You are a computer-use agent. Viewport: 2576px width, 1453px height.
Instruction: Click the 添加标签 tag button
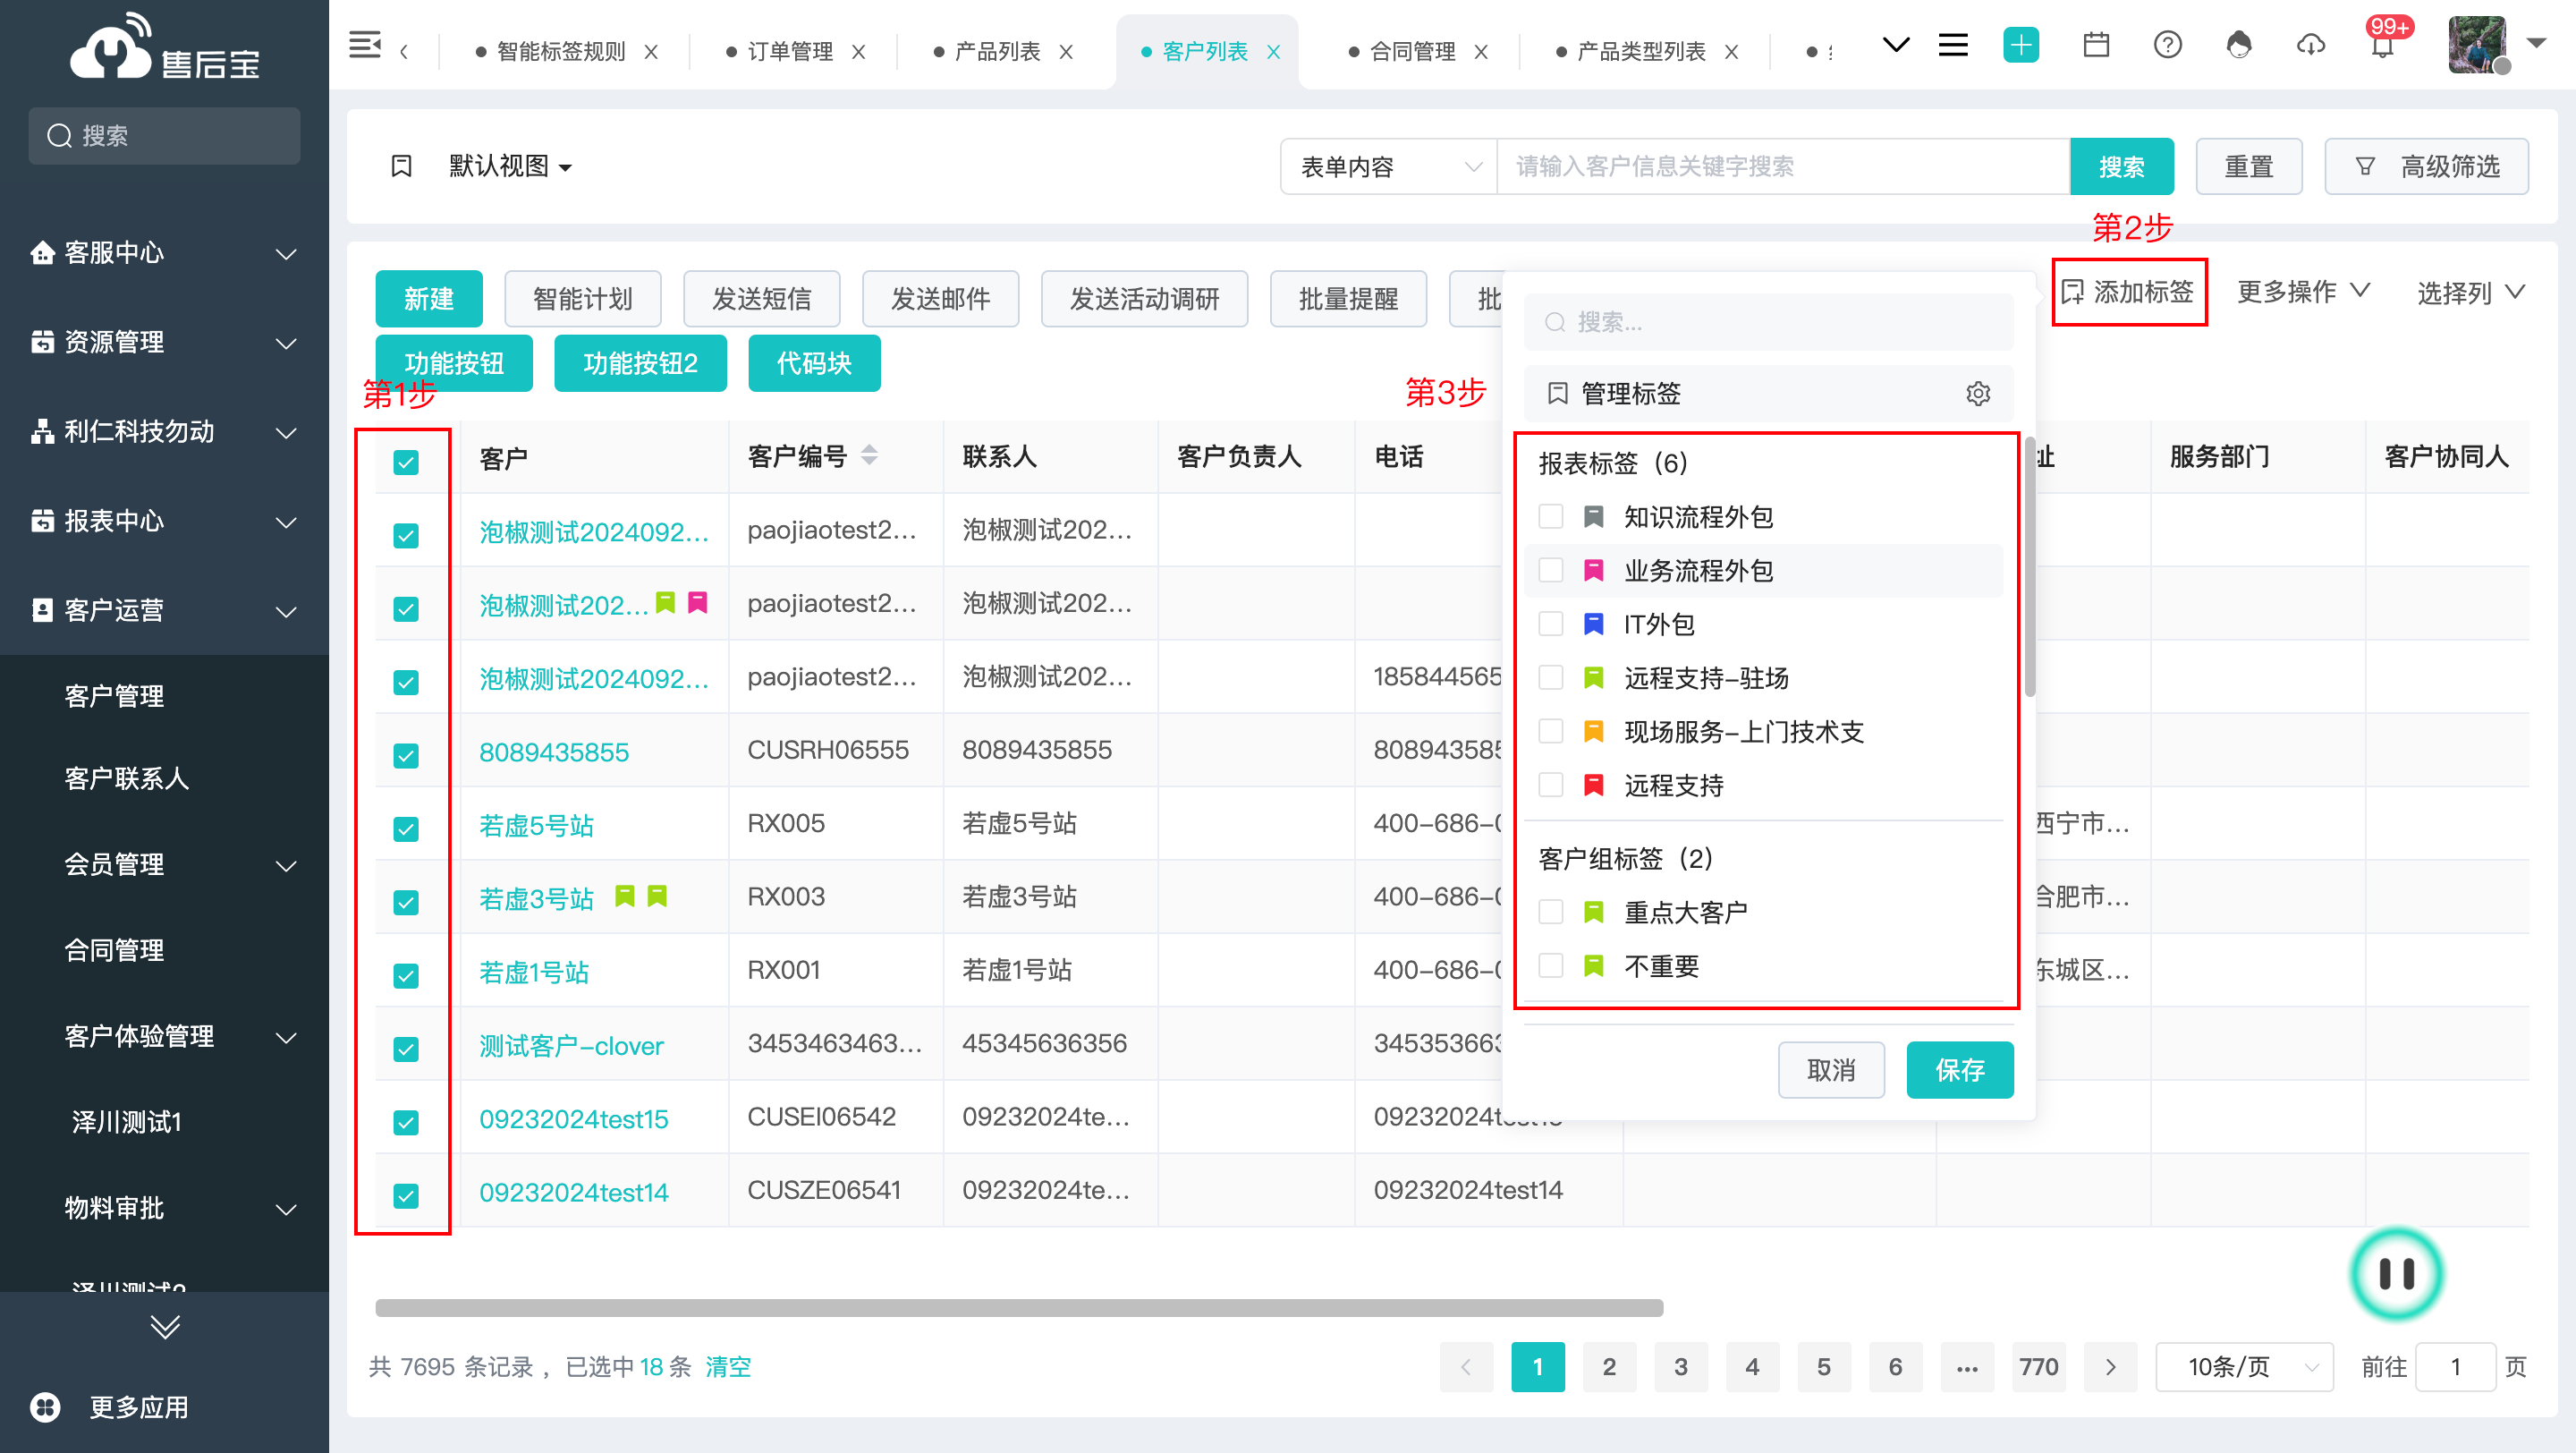point(2128,292)
